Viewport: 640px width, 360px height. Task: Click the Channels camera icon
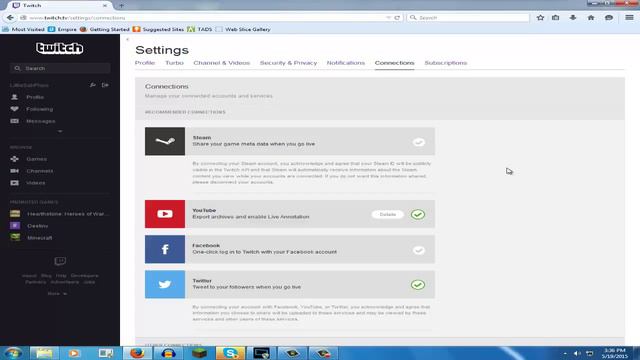pos(15,171)
